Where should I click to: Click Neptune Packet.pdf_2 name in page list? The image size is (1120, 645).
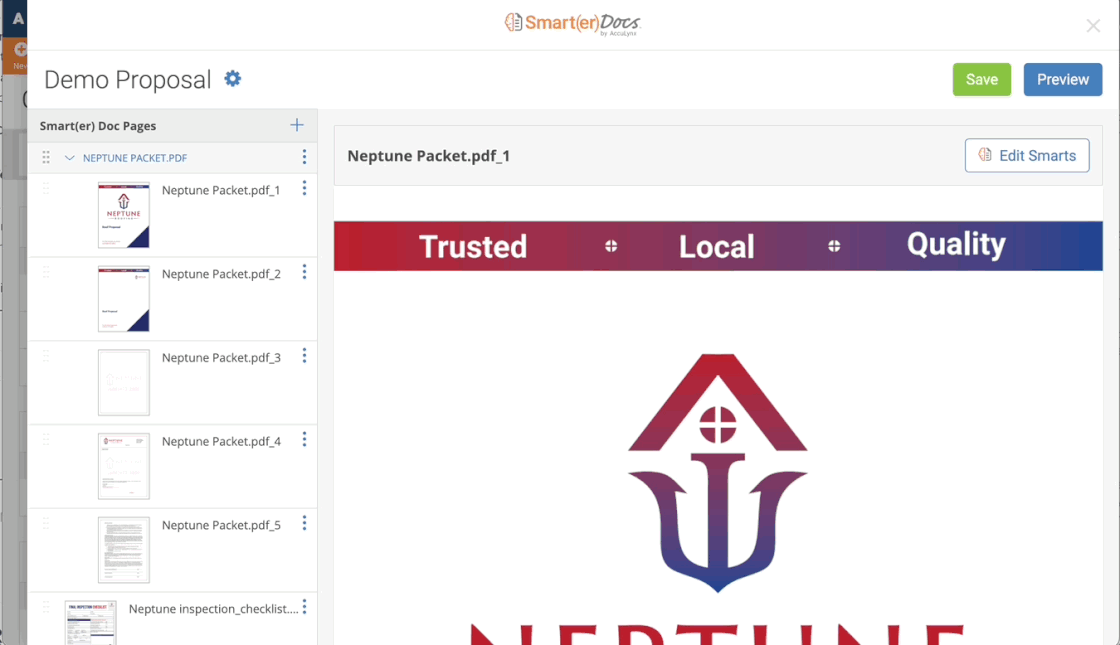point(221,274)
